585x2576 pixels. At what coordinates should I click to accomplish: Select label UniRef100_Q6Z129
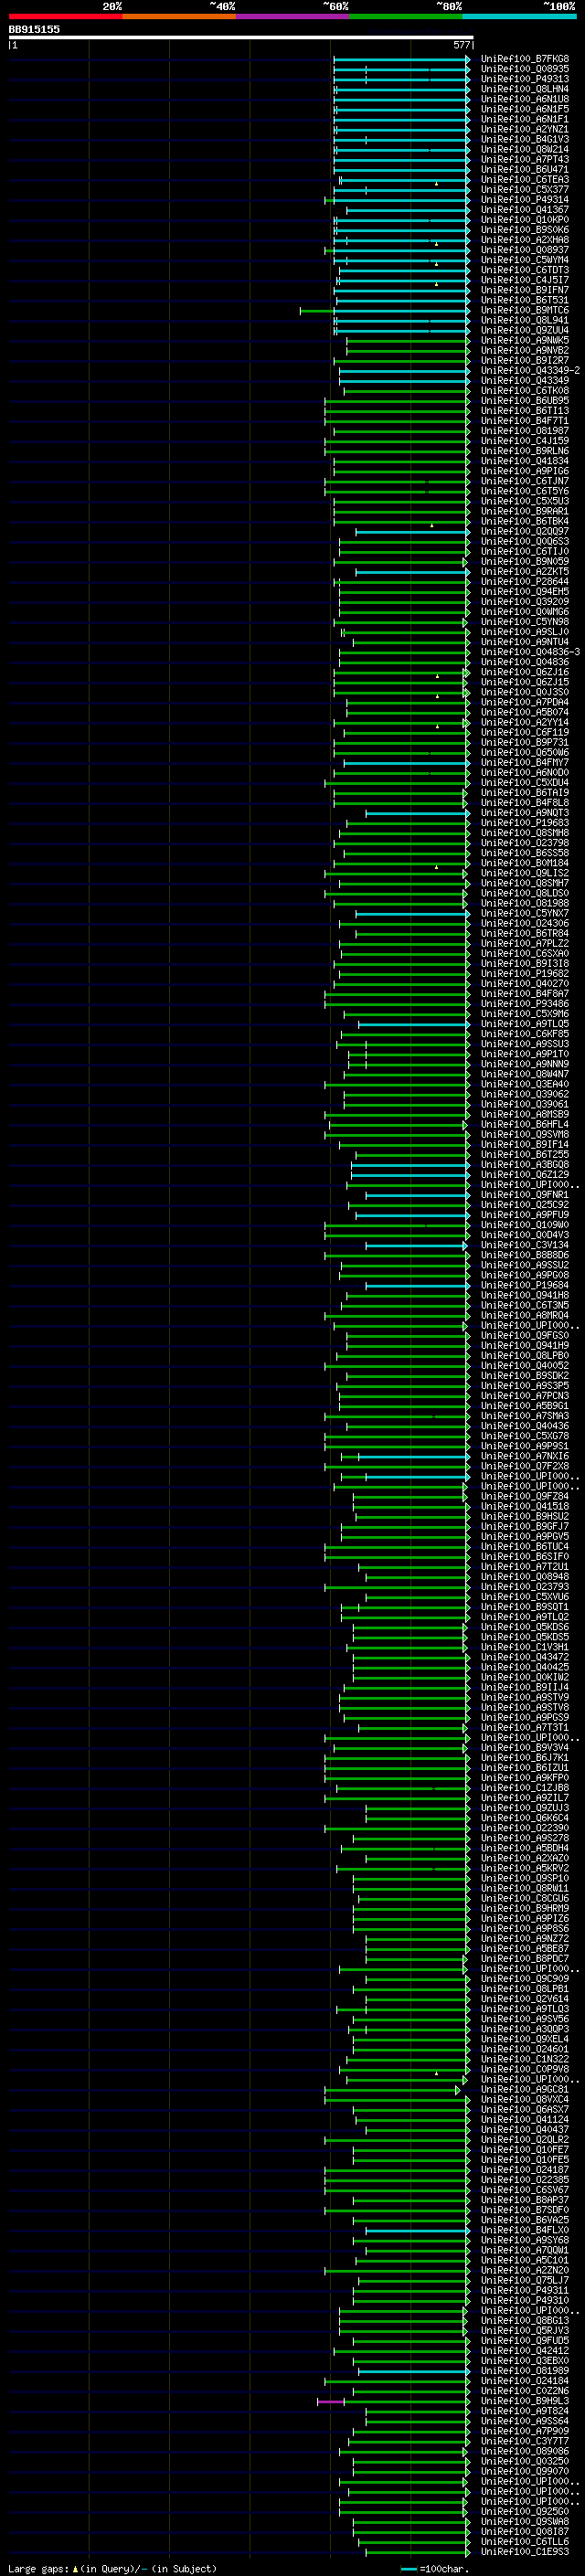pos(525,1174)
